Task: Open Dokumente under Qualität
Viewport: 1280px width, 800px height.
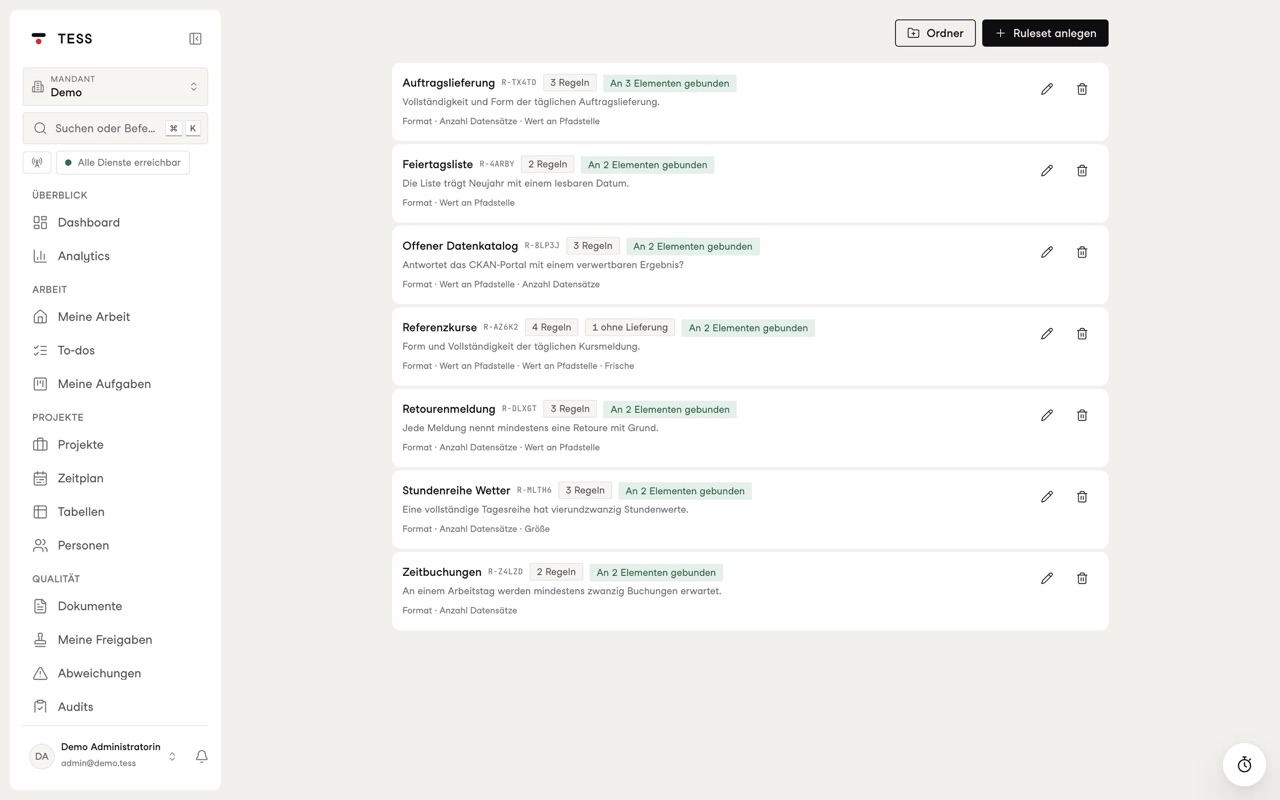Action: [115, 607]
